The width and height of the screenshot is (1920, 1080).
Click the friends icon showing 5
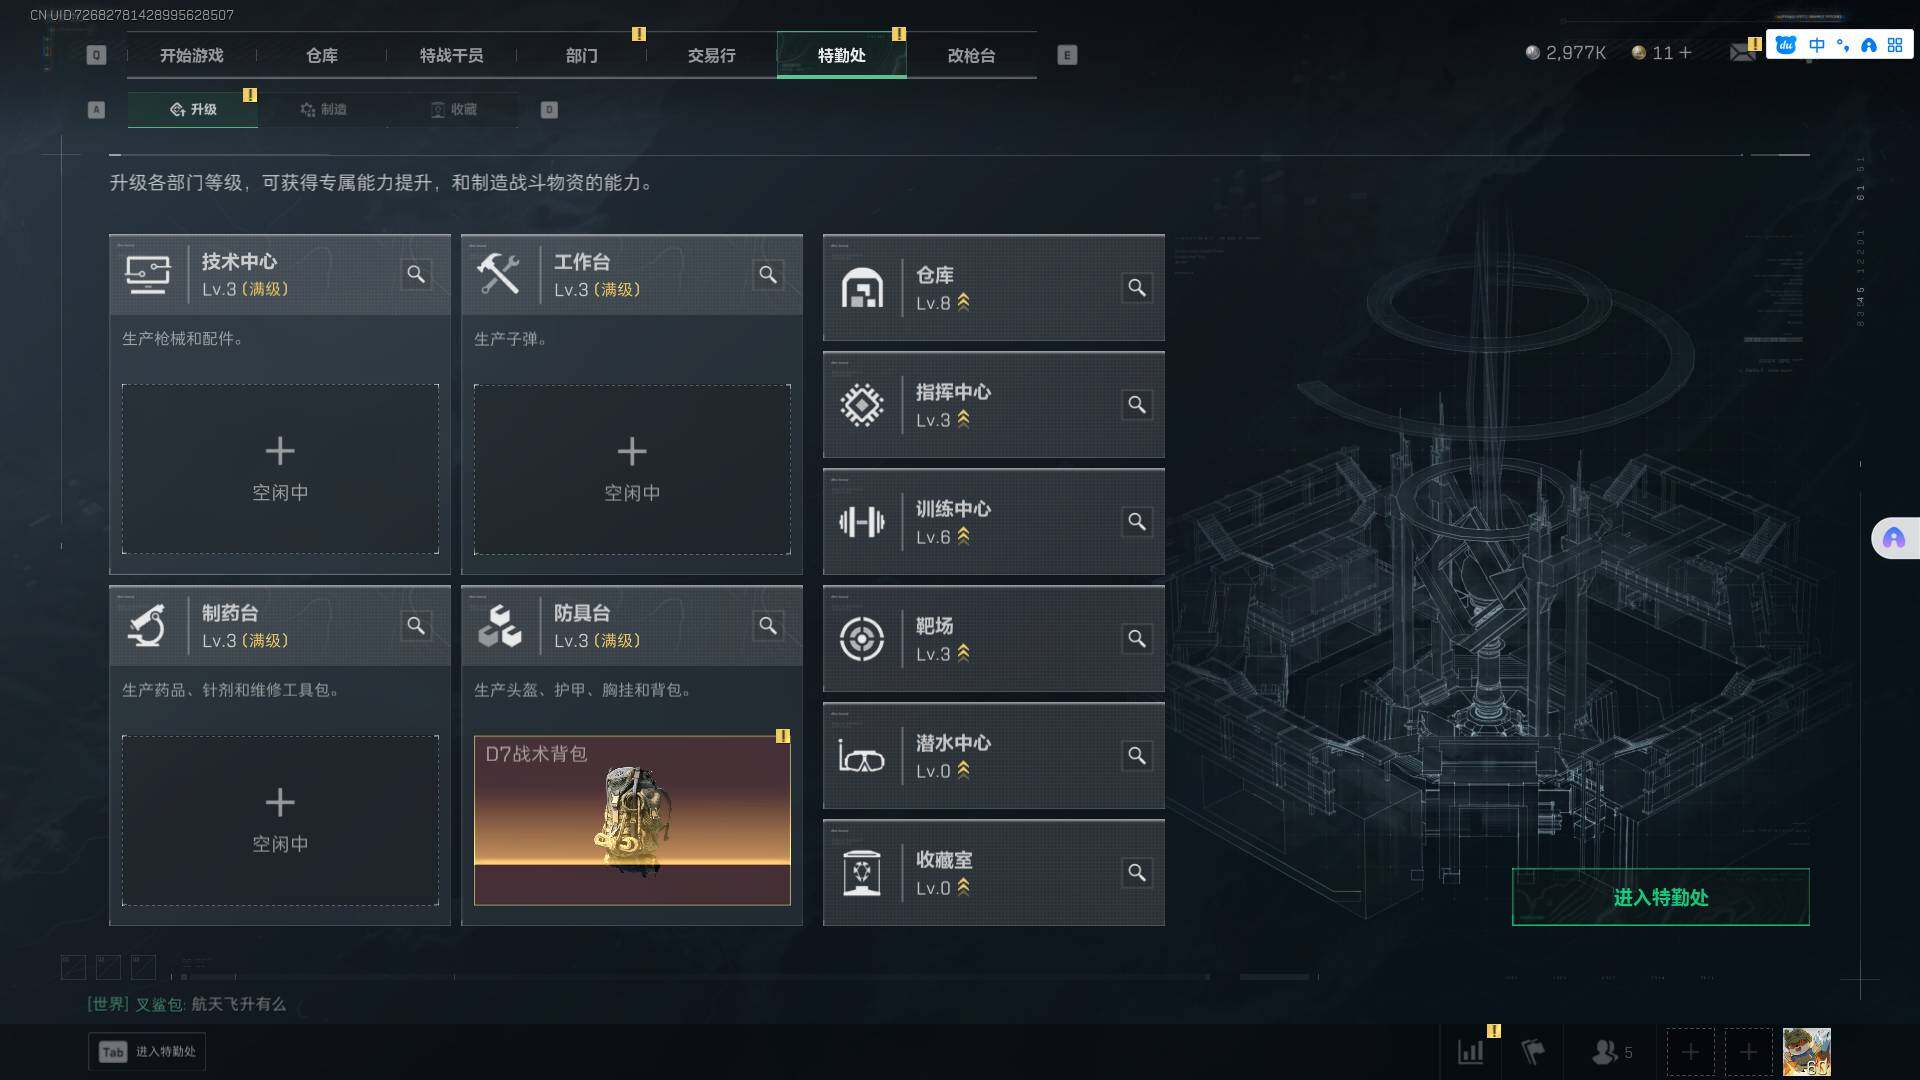pyautogui.click(x=1612, y=1052)
